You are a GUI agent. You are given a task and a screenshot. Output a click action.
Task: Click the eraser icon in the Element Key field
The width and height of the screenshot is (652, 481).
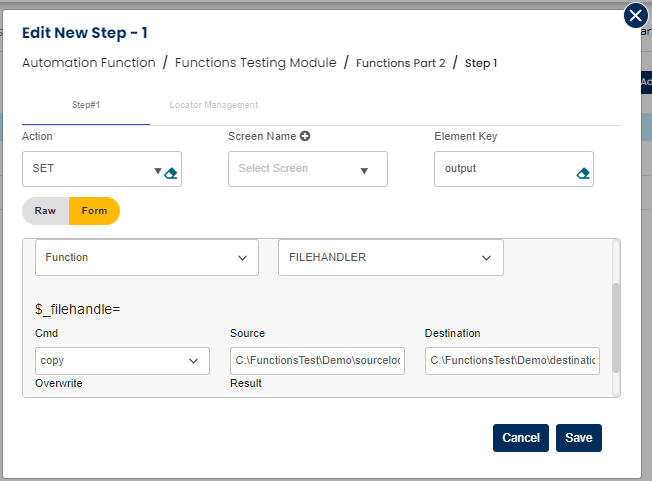click(583, 173)
